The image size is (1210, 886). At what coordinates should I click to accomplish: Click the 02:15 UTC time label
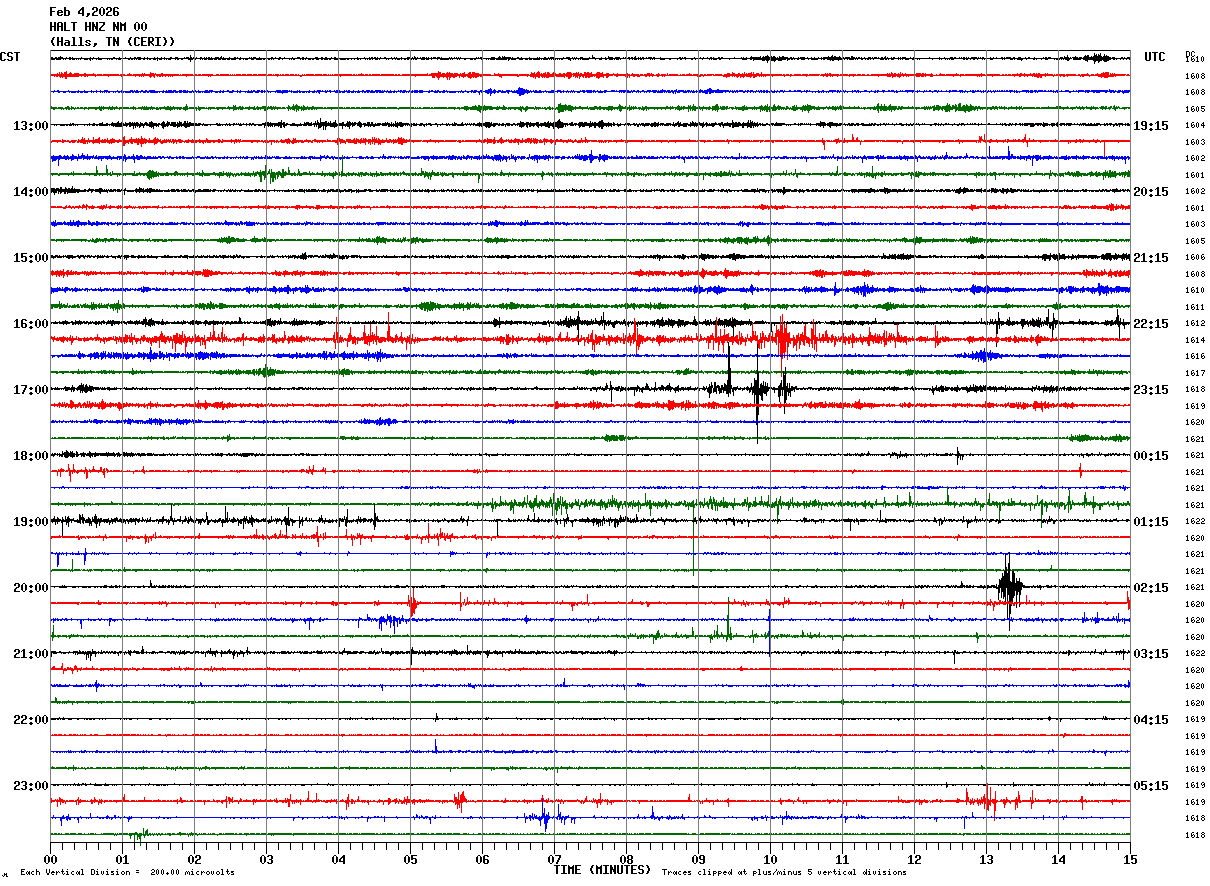point(1151,588)
